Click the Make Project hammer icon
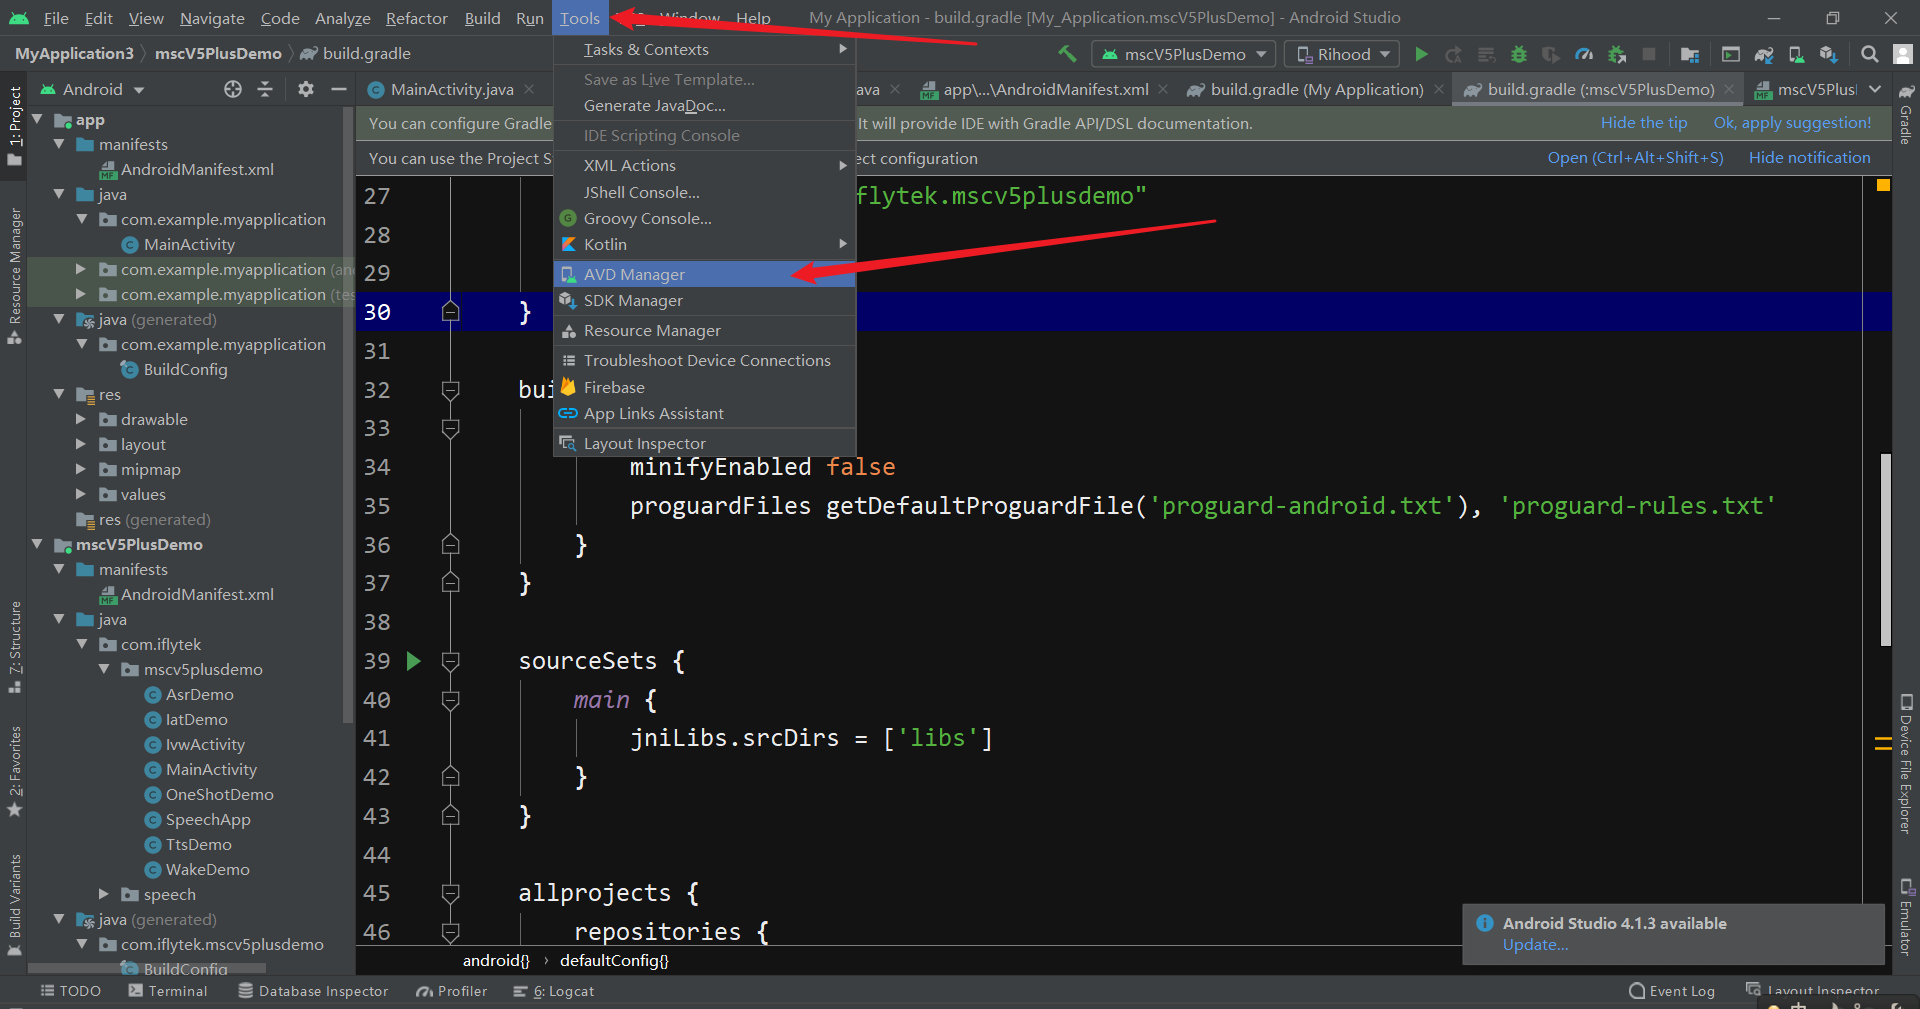The image size is (1920, 1009). coord(1067,54)
